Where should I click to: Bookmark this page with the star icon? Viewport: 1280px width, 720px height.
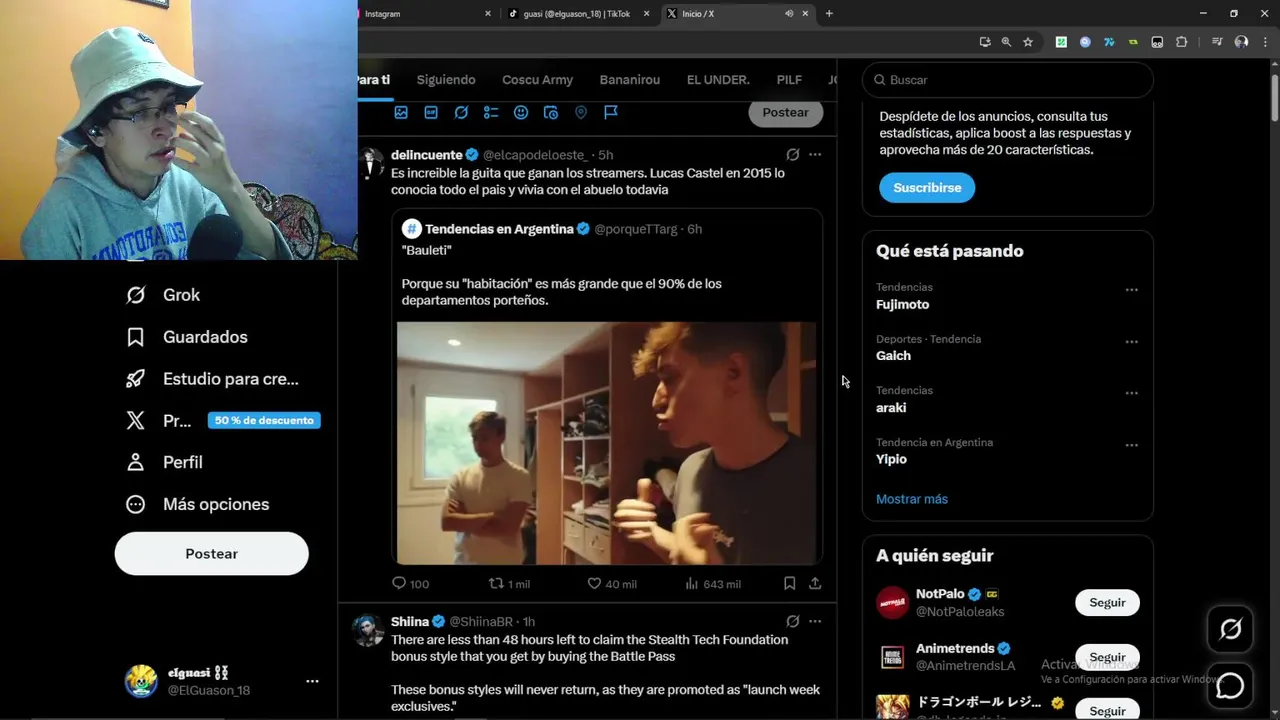tap(1028, 42)
